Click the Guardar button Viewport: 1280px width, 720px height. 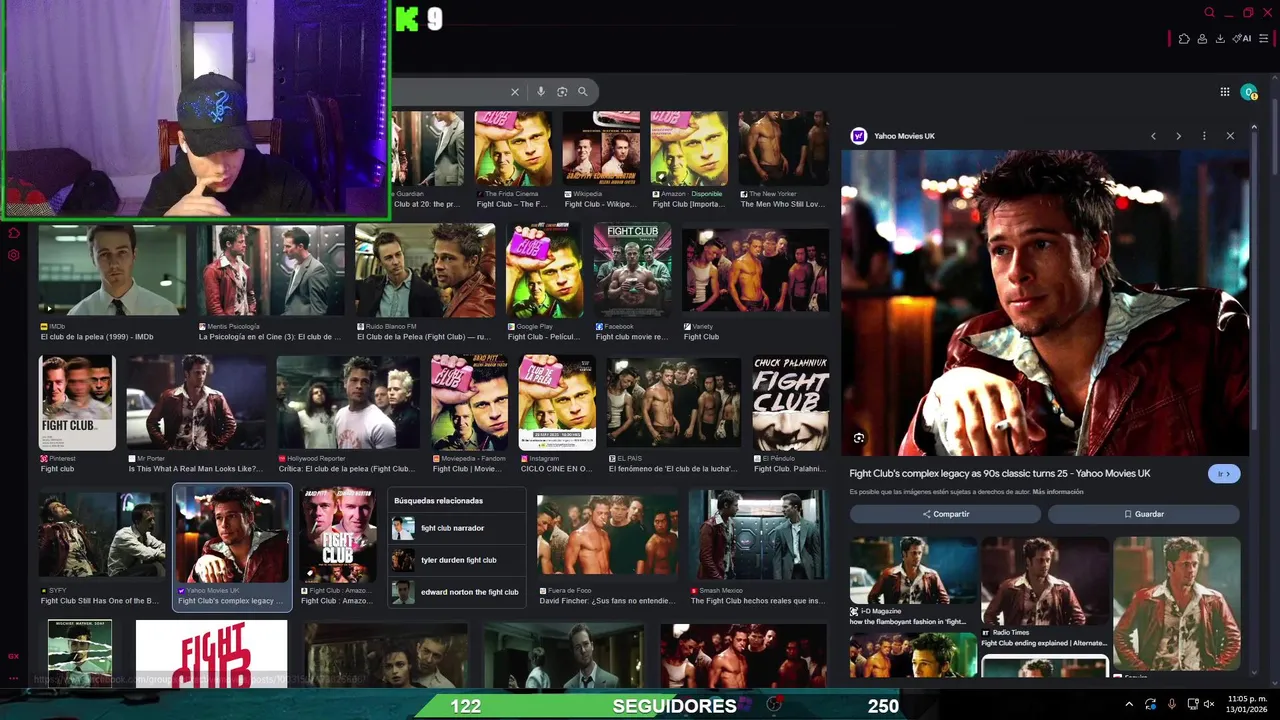click(x=1144, y=514)
